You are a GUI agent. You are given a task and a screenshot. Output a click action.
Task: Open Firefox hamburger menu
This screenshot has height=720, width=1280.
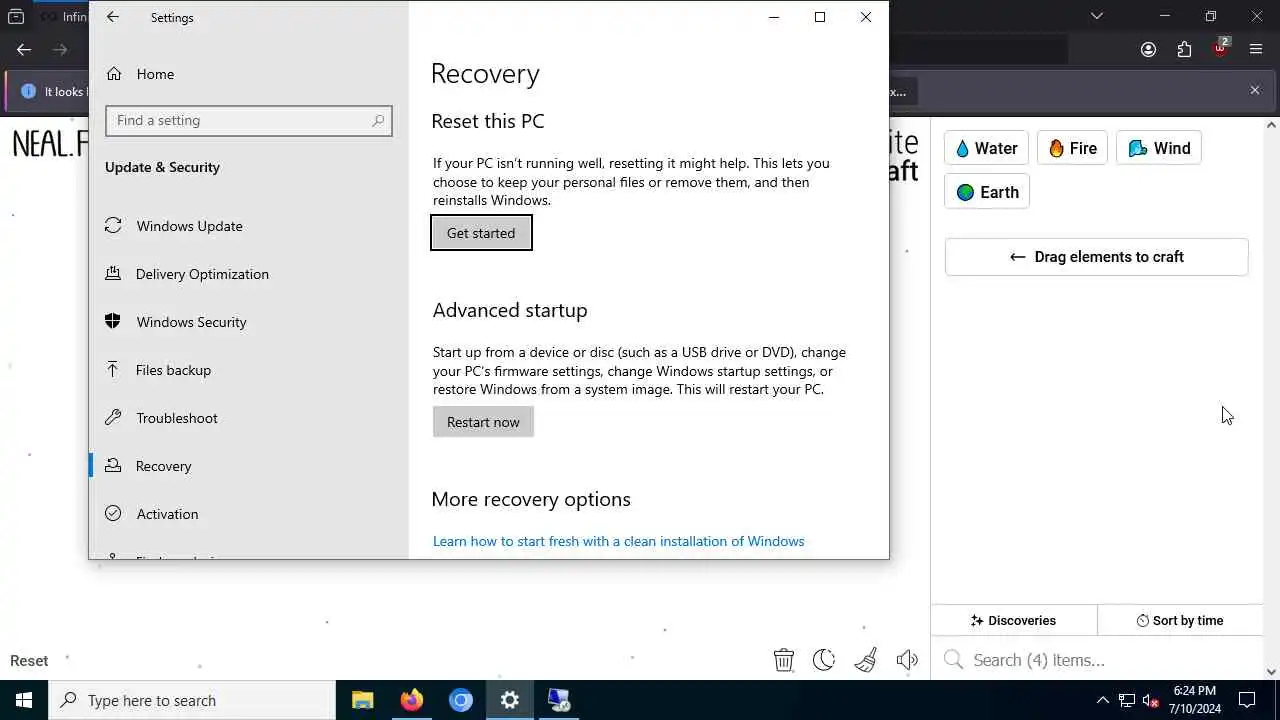[1256, 50]
